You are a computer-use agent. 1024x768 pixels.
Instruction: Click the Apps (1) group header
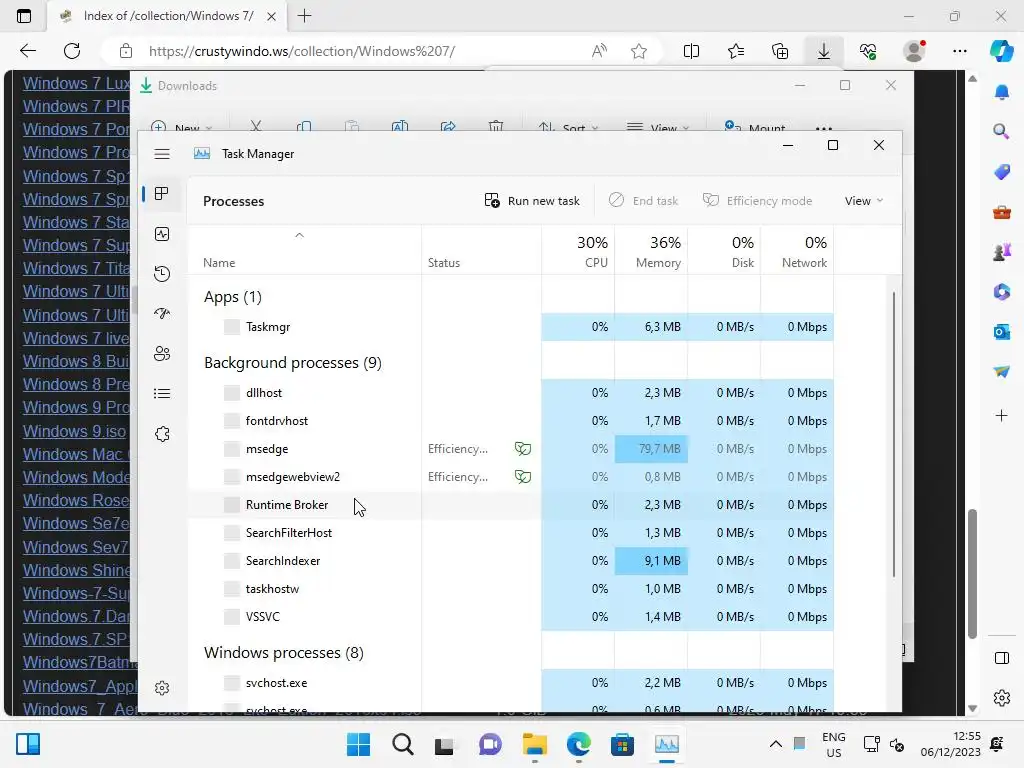[x=232, y=297]
